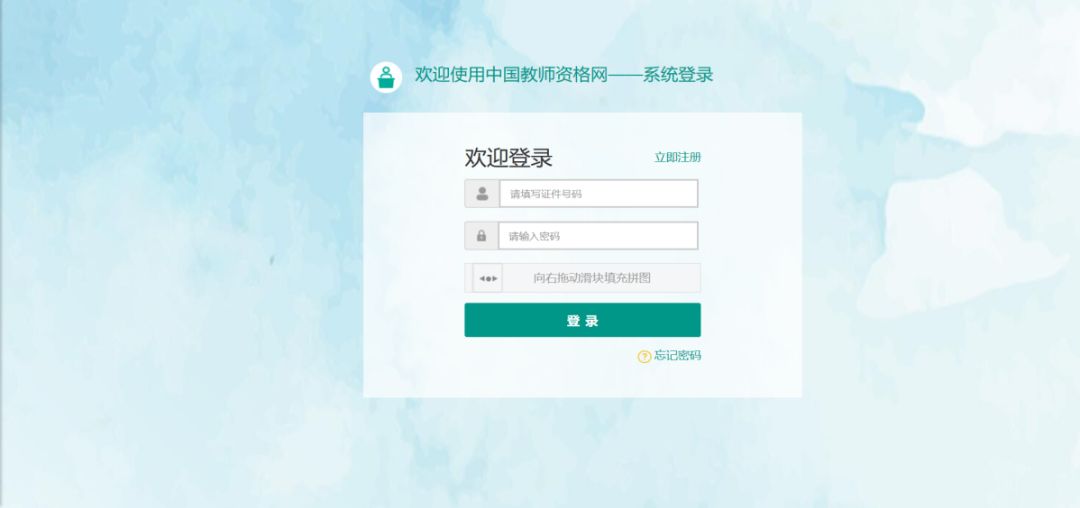Click the 登录 label inside green button
This screenshot has width=1080, height=508.
pos(583,321)
